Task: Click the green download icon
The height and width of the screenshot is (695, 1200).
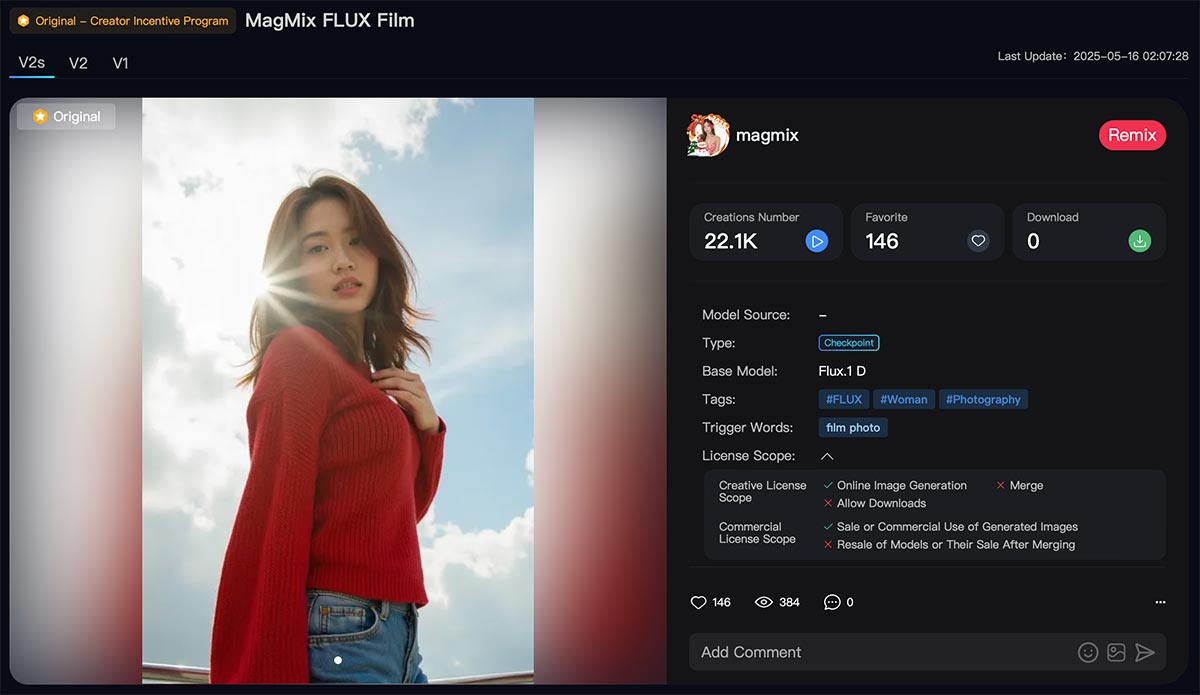Action: click(x=1140, y=240)
